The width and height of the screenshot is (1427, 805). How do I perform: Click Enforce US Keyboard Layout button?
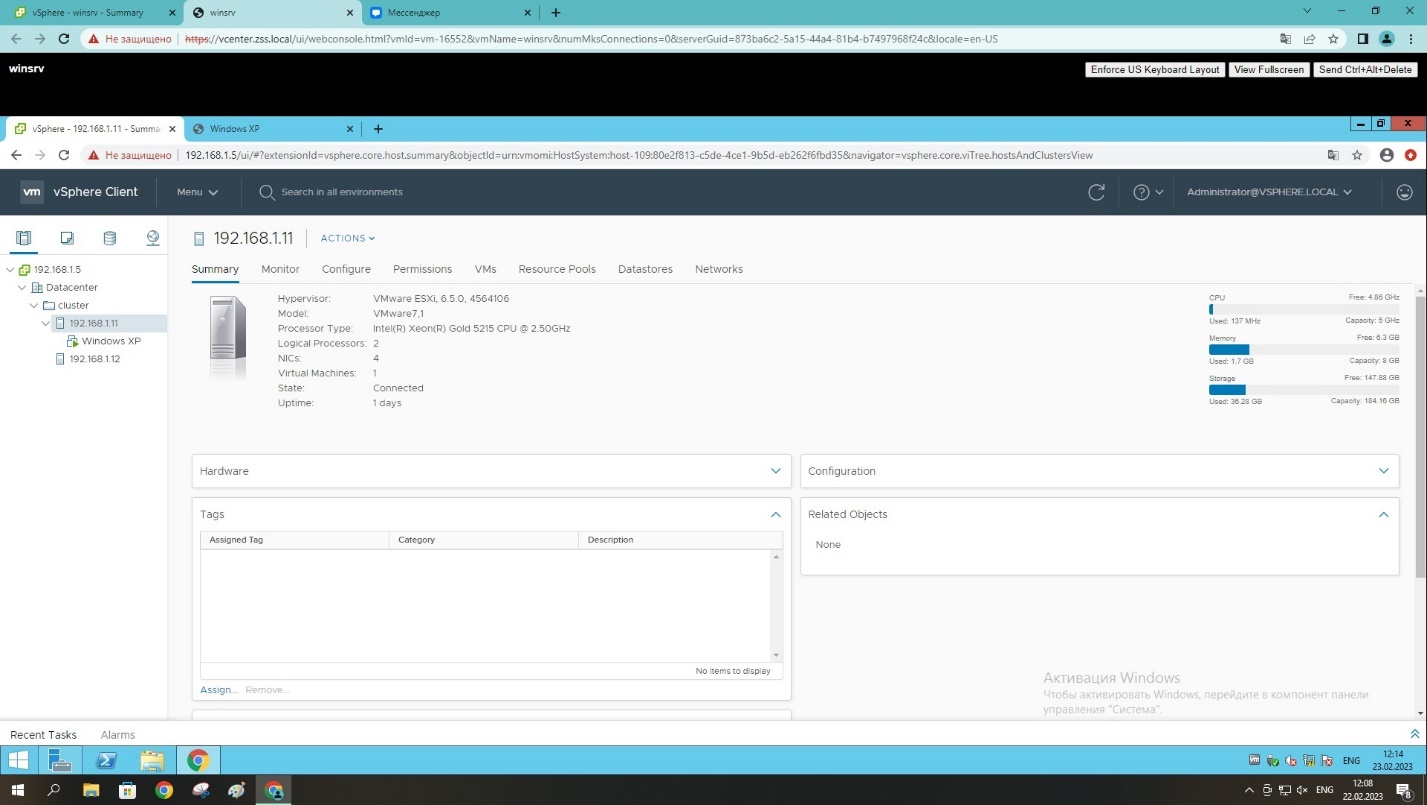[1155, 70]
